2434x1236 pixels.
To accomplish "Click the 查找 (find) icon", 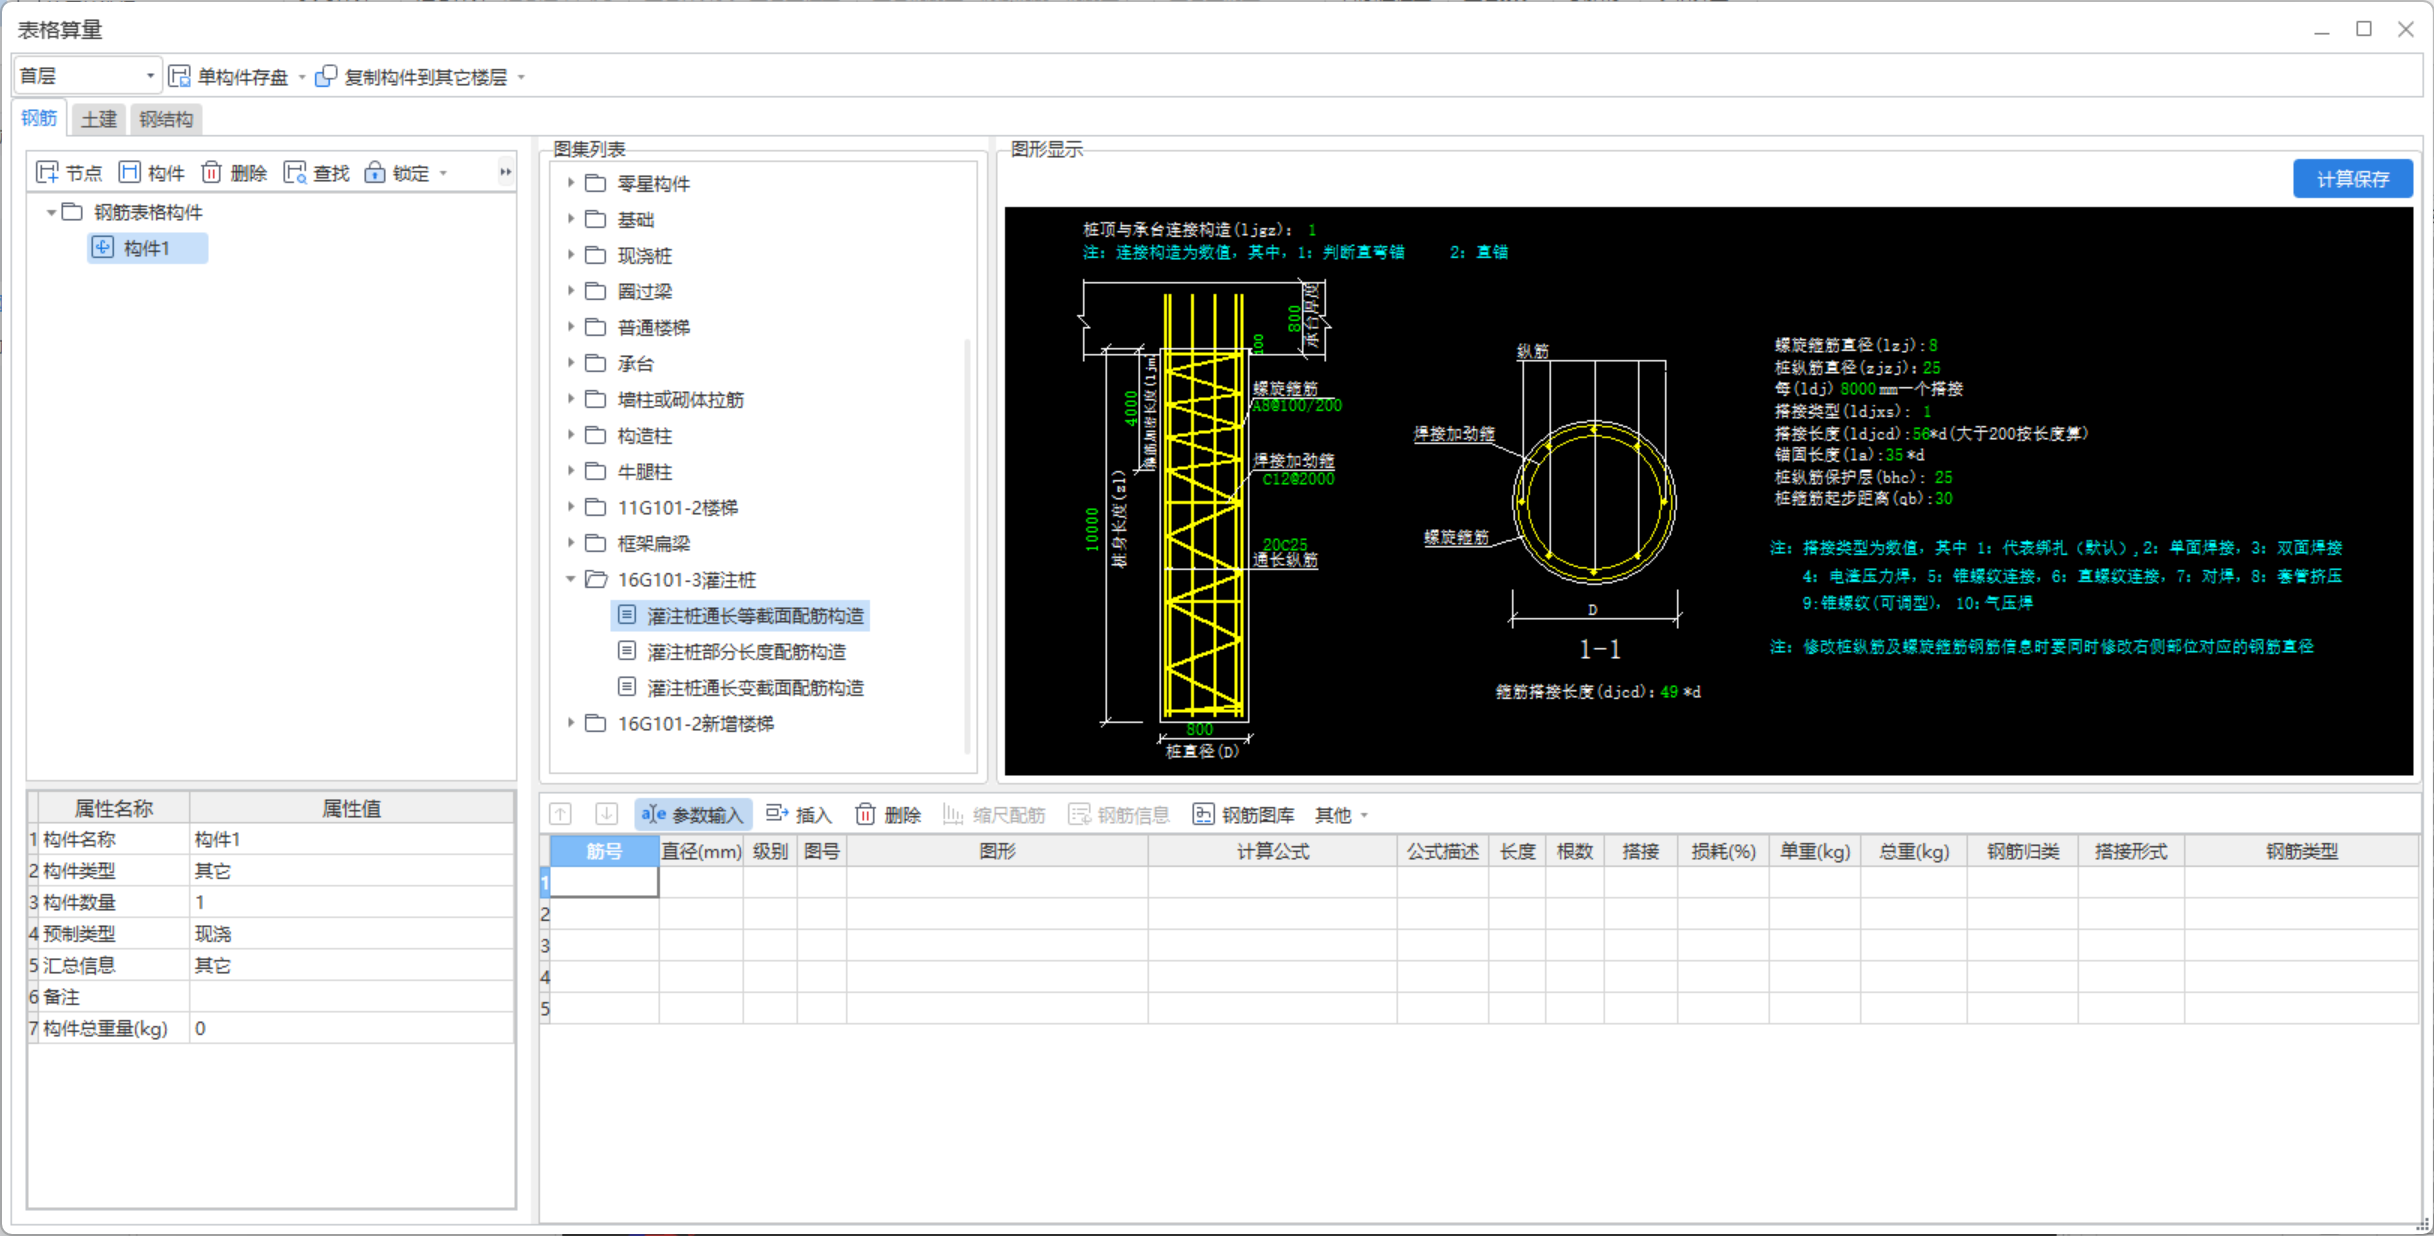I will coord(295,173).
